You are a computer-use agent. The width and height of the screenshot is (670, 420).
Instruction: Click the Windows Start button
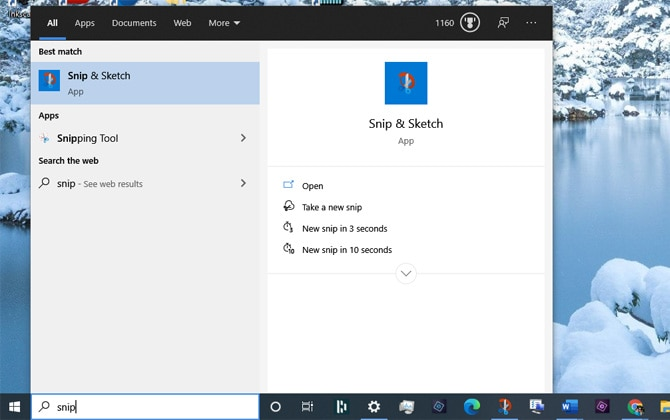click(15, 407)
